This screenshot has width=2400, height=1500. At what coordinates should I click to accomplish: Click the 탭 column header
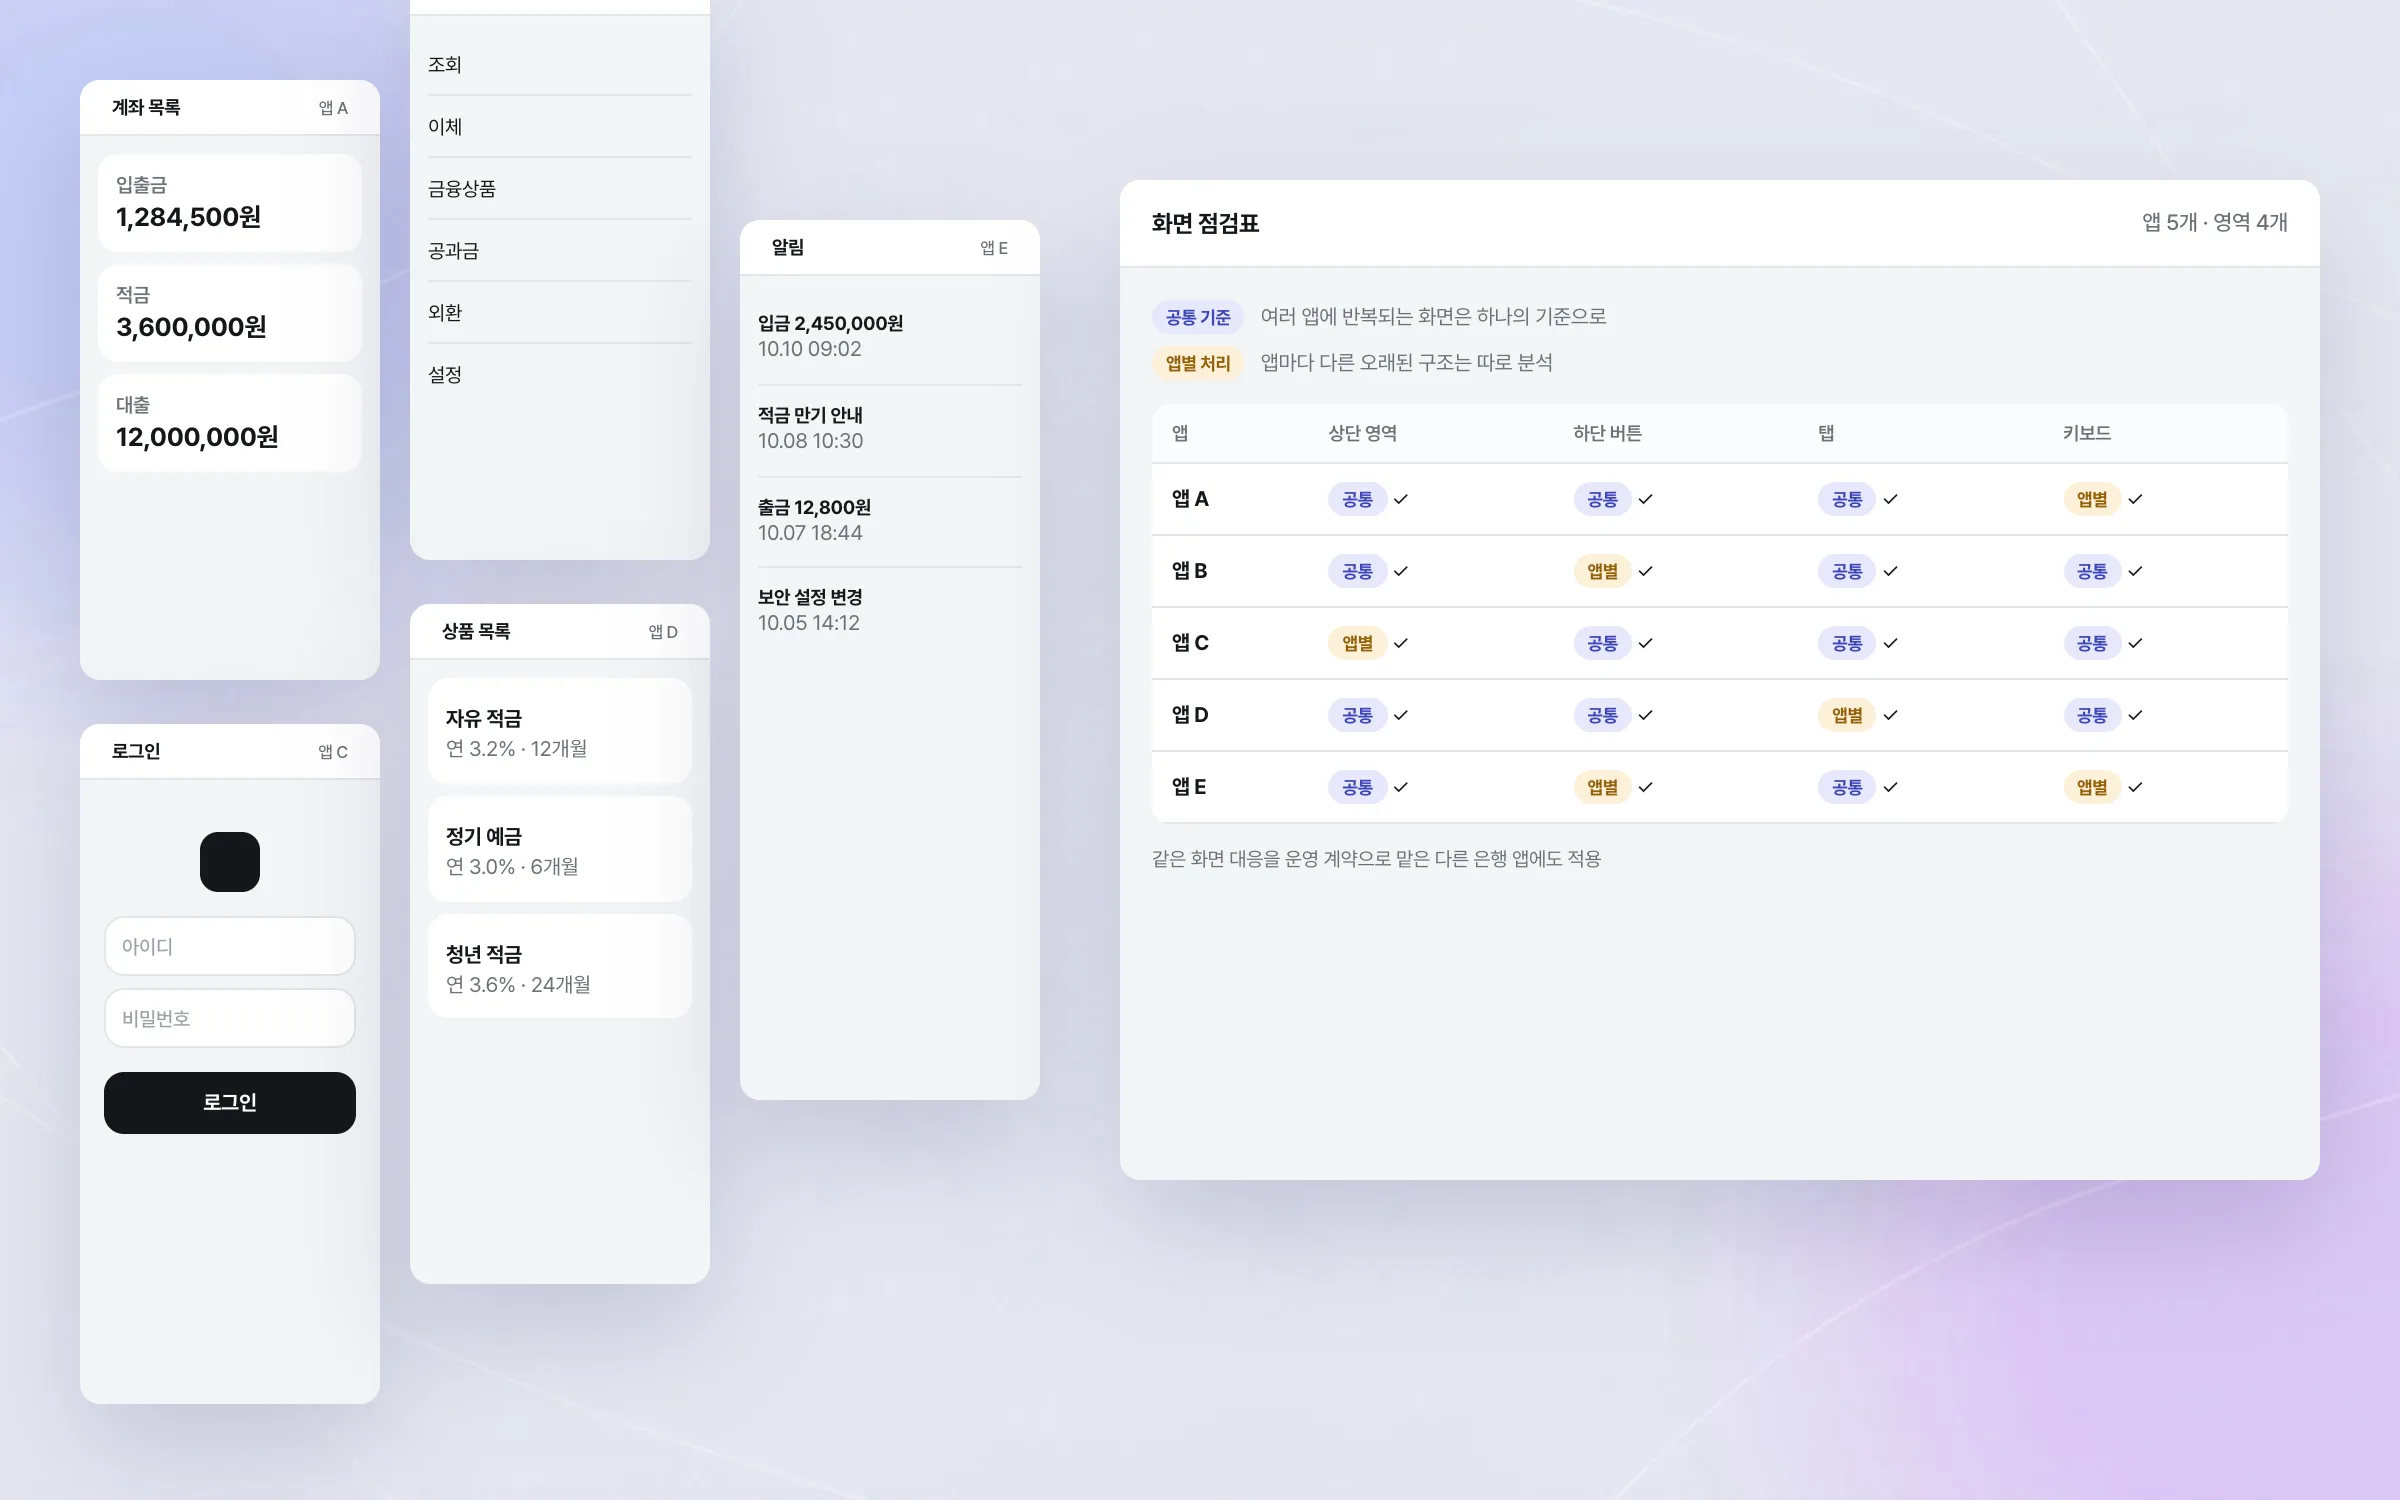click(1826, 433)
